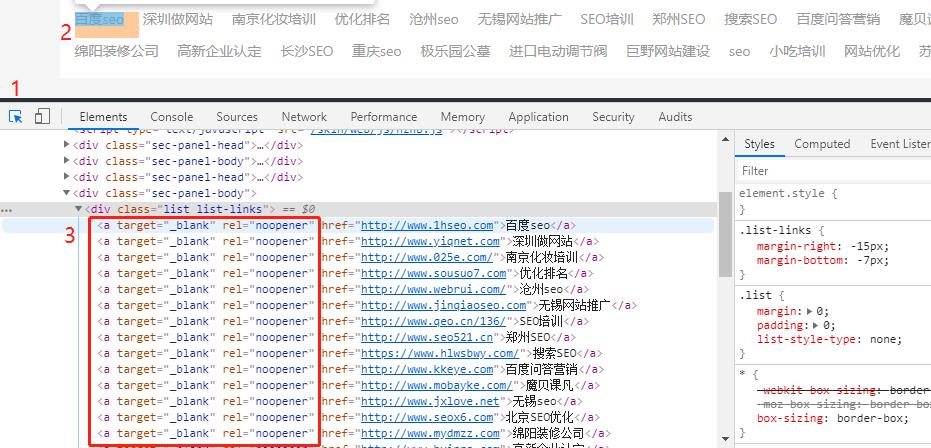The height and width of the screenshot is (448, 931).
Task: Open the 网站优化 link on the page
Action: click(x=872, y=51)
